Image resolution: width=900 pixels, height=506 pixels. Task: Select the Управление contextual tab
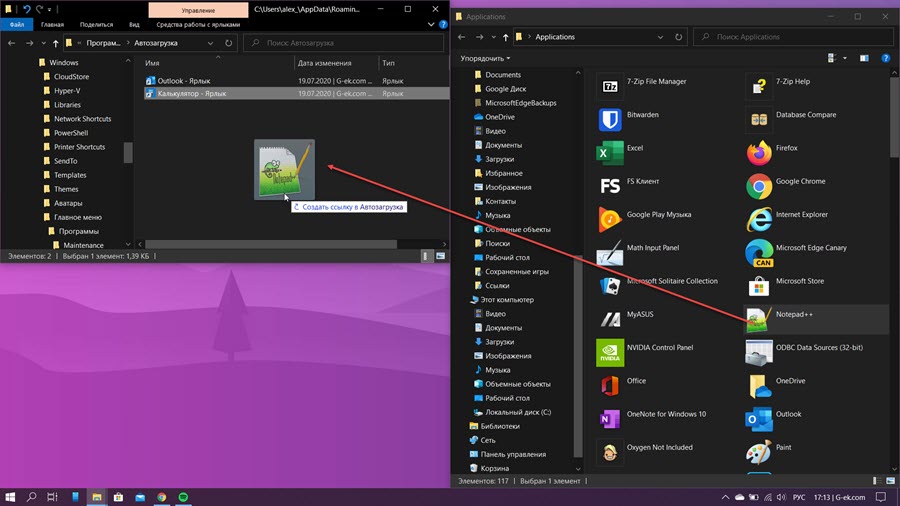click(x=198, y=10)
